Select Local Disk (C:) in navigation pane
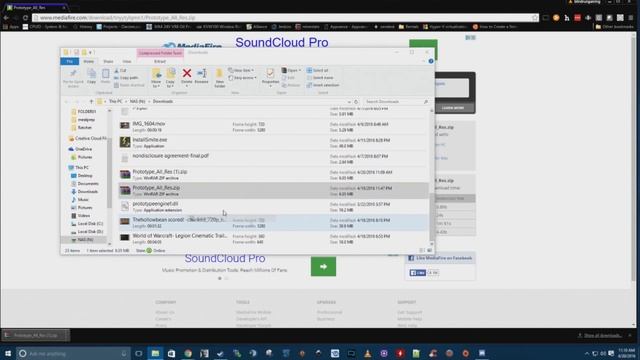Viewport: 640px width, 360px height. coord(90,224)
